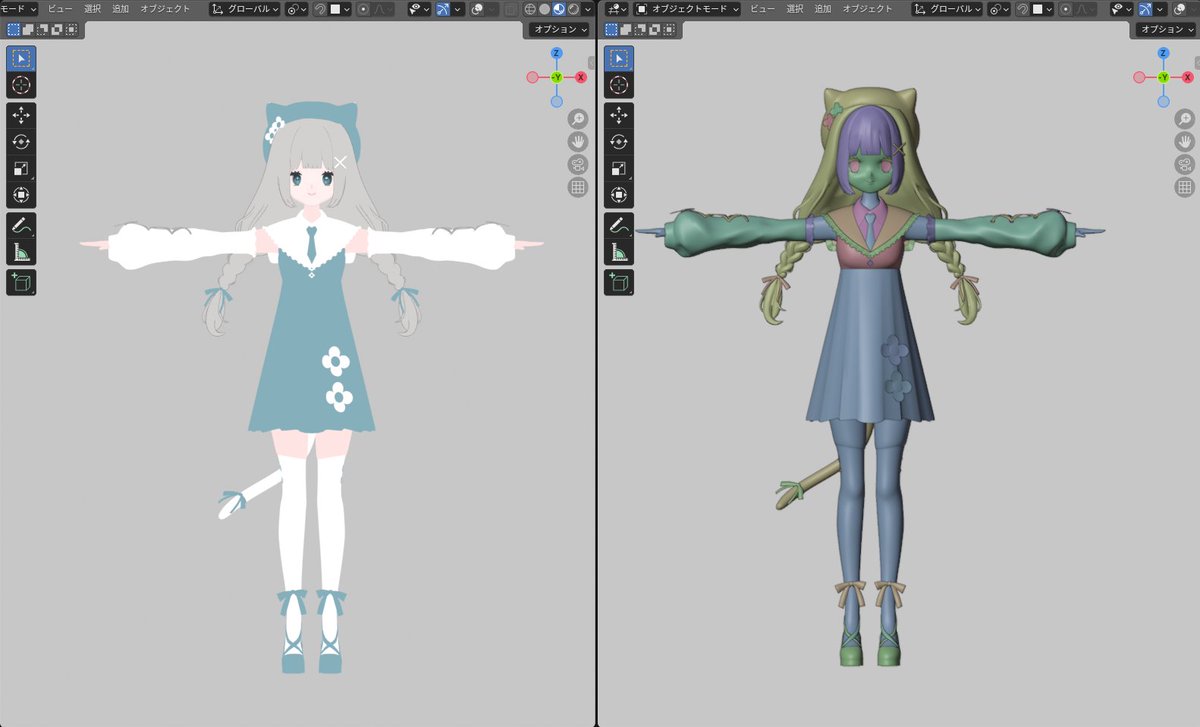Open グローバル orientation dropdown in left viewport
Image resolution: width=1200 pixels, height=727 pixels.
(245, 9)
